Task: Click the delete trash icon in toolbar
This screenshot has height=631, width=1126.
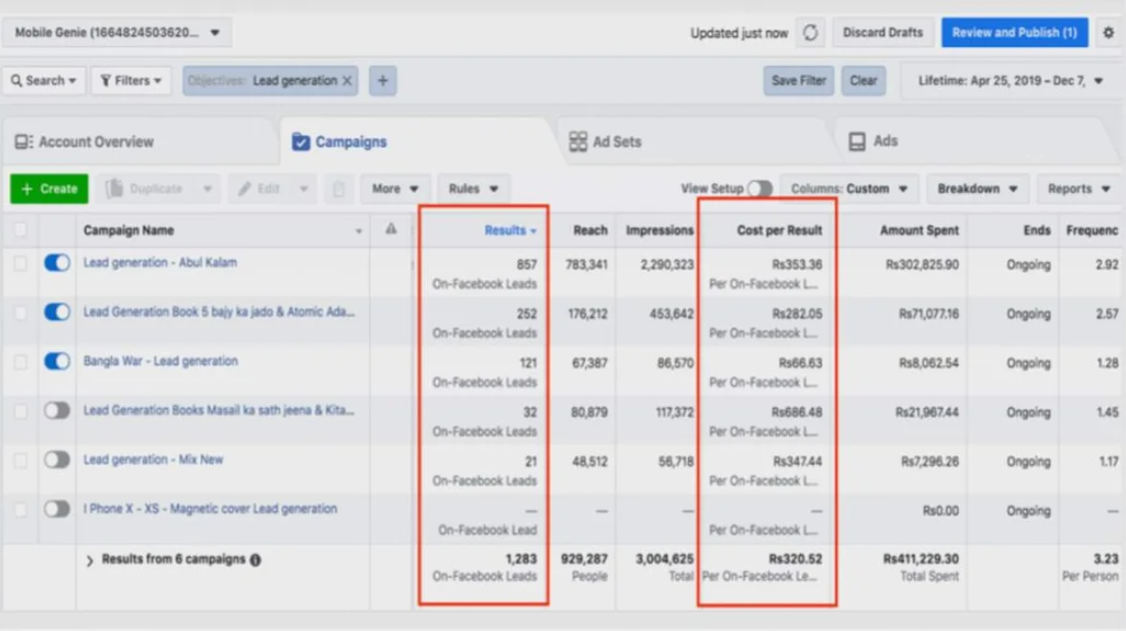Action: (339, 189)
